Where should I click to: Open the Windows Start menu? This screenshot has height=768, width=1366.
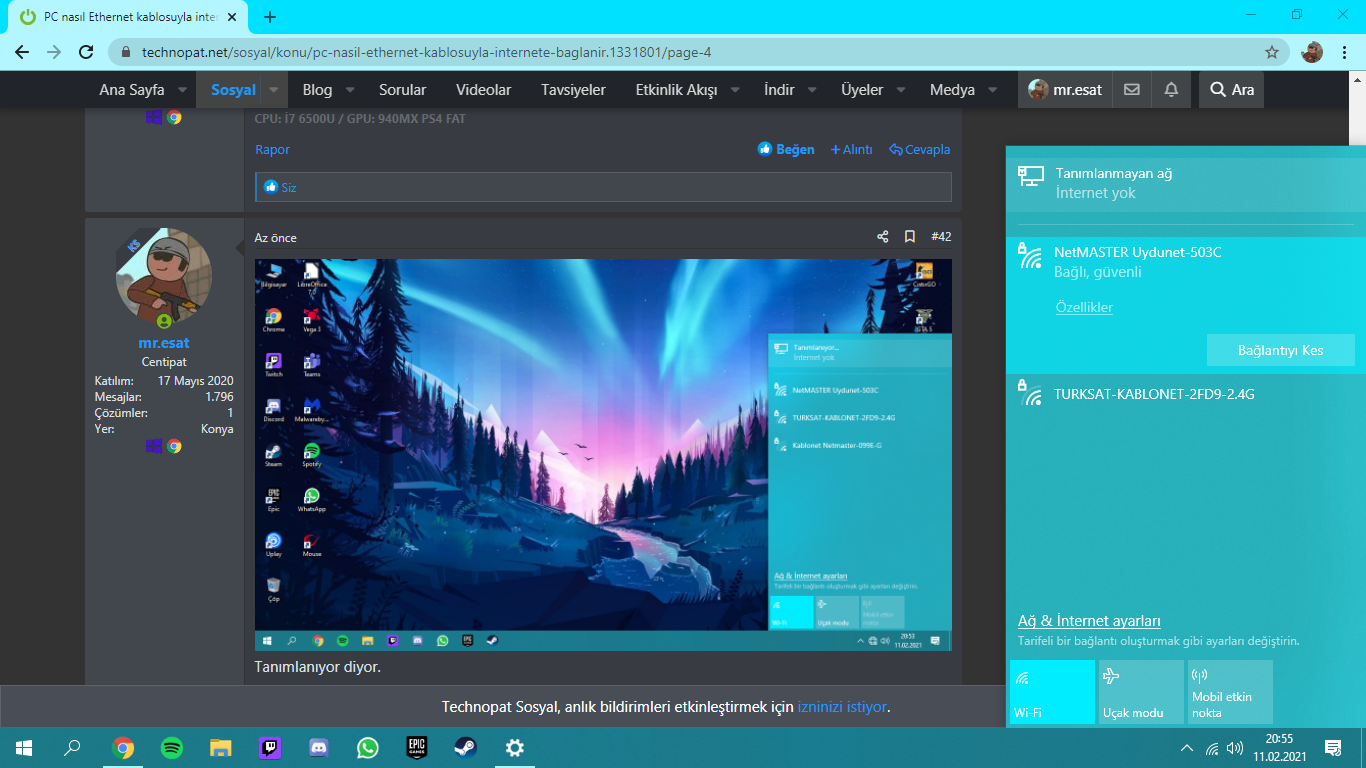click(x=23, y=747)
